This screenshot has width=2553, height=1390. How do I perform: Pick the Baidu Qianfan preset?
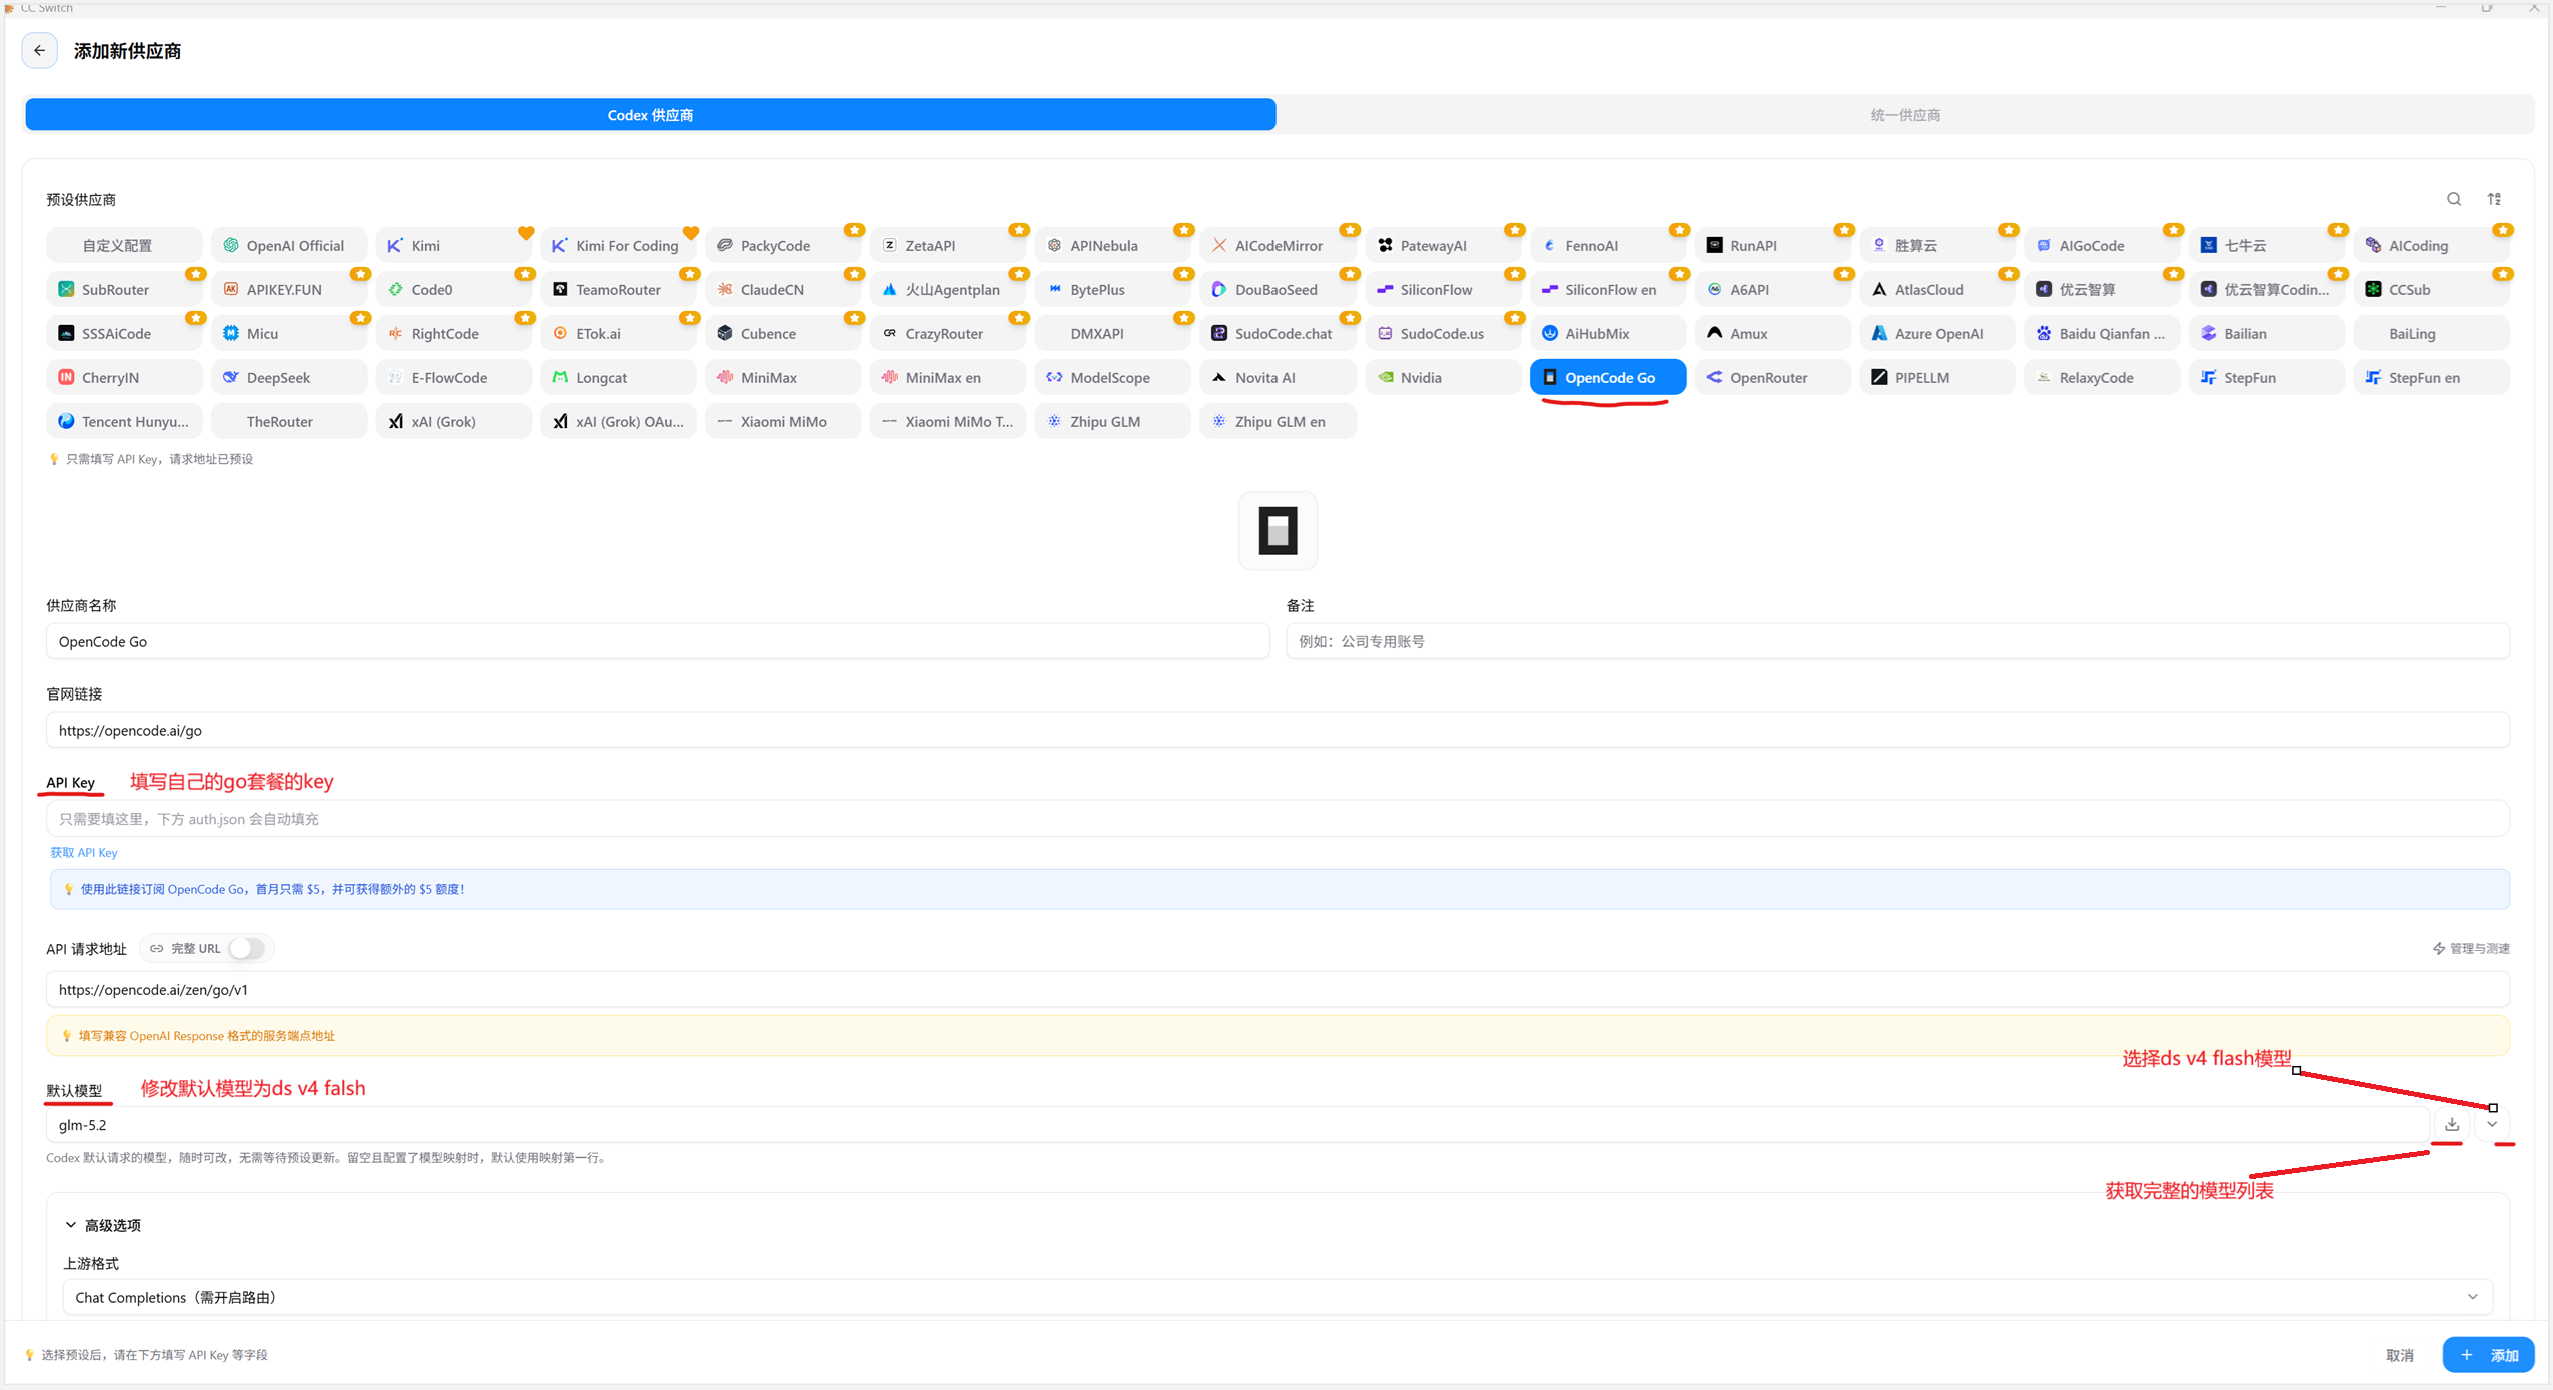pyautogui.click(x=2101, y=333)
